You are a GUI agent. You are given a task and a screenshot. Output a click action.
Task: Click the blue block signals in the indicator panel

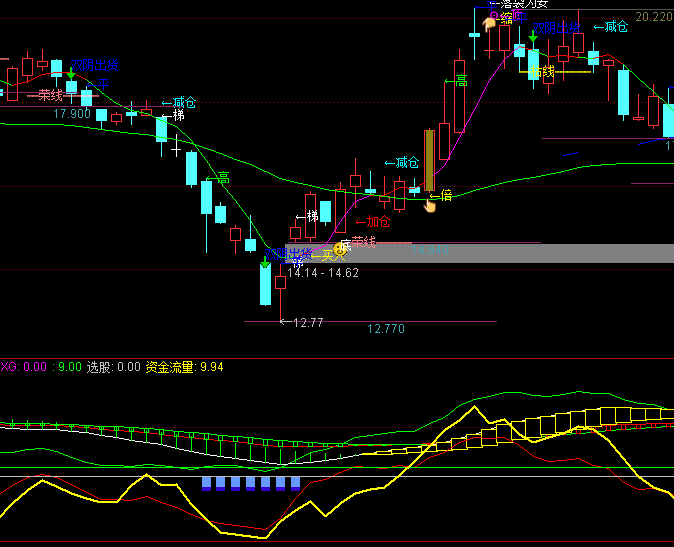(x=250, y=483)
